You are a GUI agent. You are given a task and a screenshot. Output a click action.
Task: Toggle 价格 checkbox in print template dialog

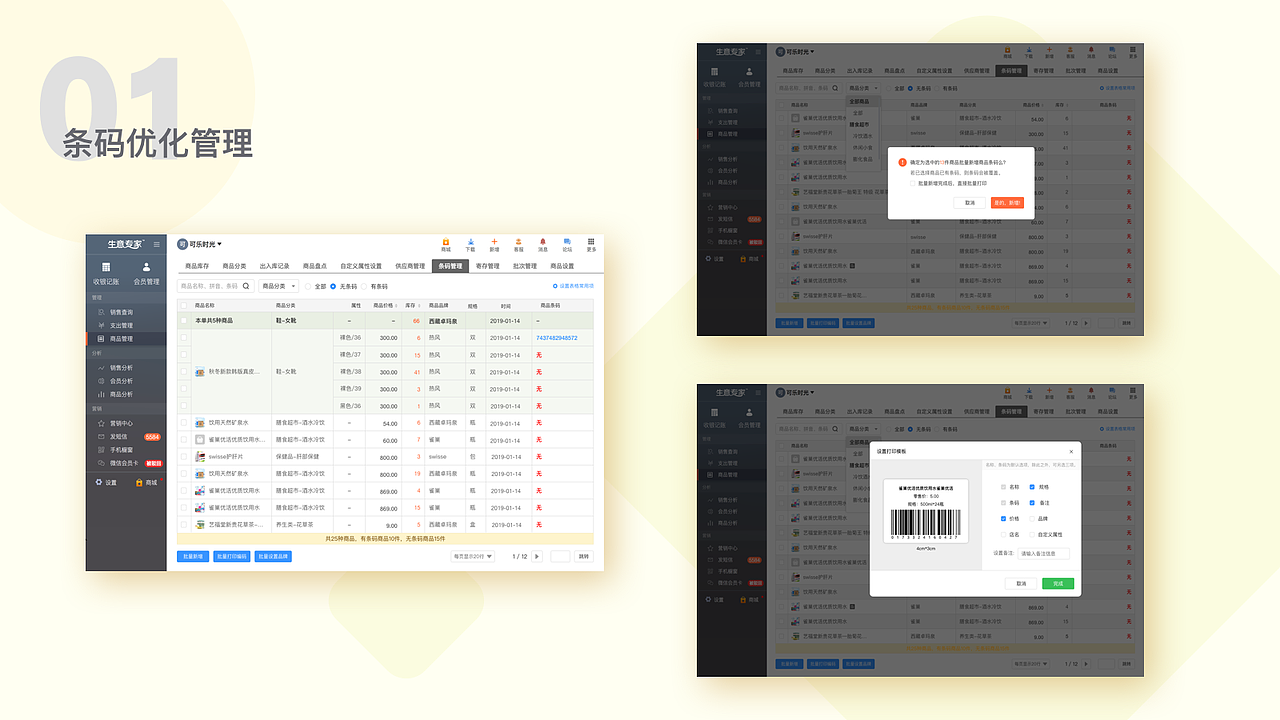pos(1003,519)
